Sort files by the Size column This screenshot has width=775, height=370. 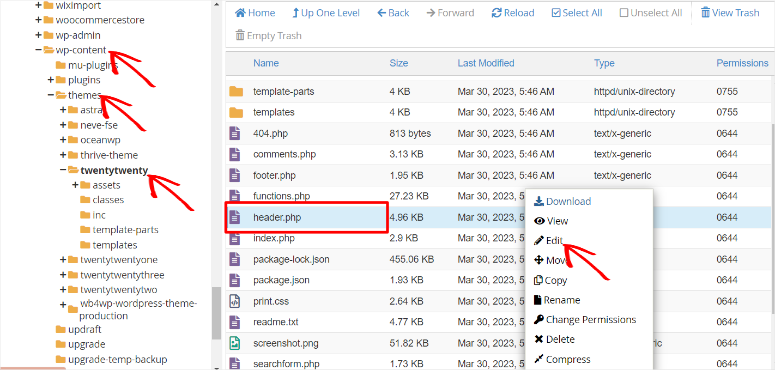click(399, 63)
